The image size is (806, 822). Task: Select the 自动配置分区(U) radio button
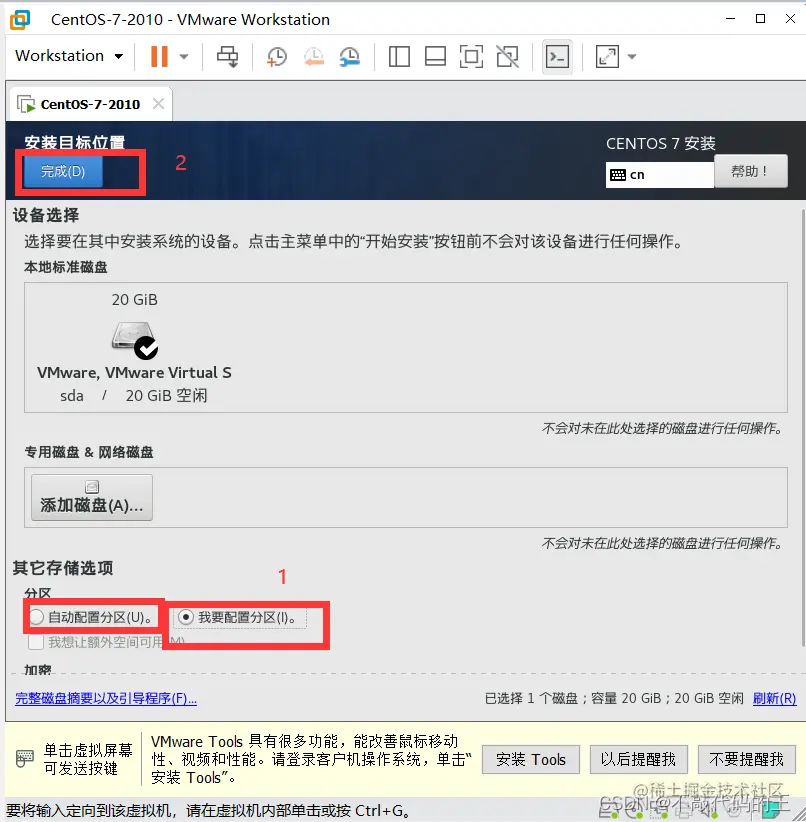coord(37,617)
